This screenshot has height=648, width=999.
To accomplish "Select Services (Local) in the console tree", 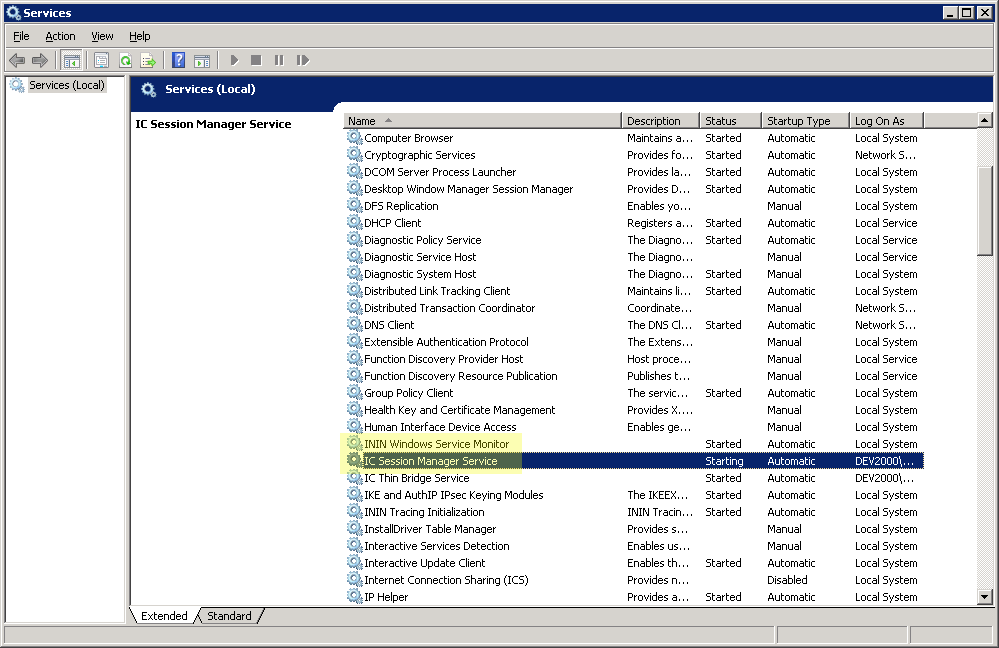I will tap(66, 86).
